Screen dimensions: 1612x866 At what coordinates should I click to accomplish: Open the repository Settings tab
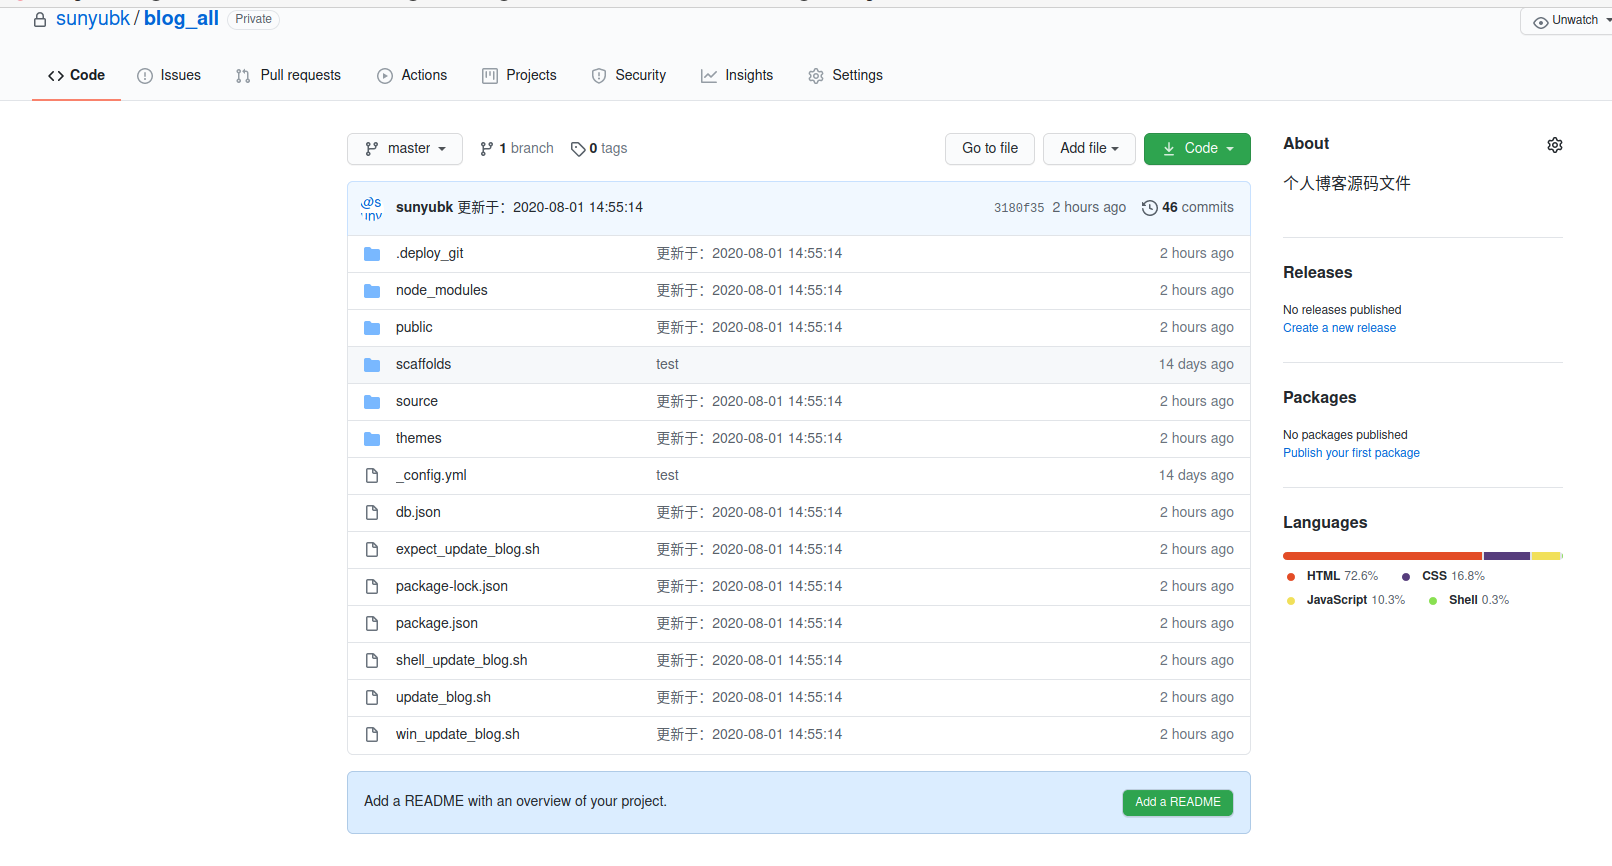pos(846,76)
